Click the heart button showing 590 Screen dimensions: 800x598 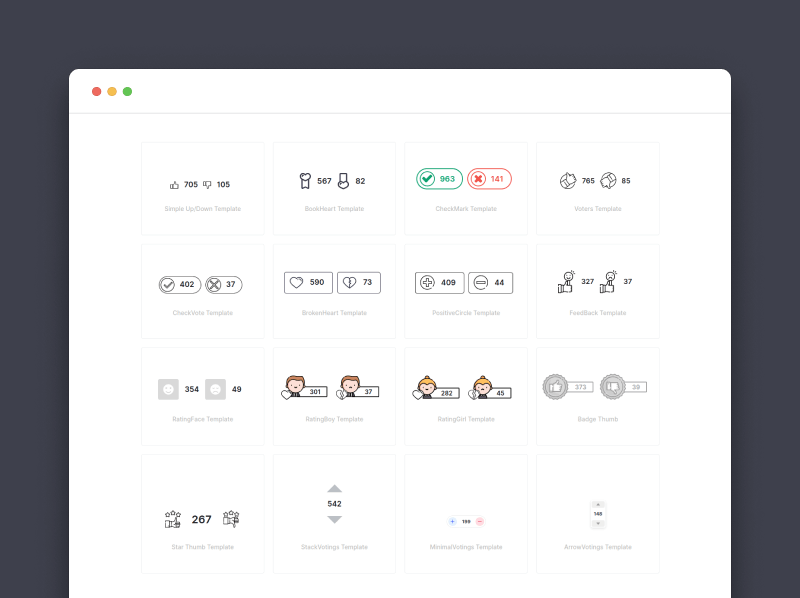coord(308,283)
